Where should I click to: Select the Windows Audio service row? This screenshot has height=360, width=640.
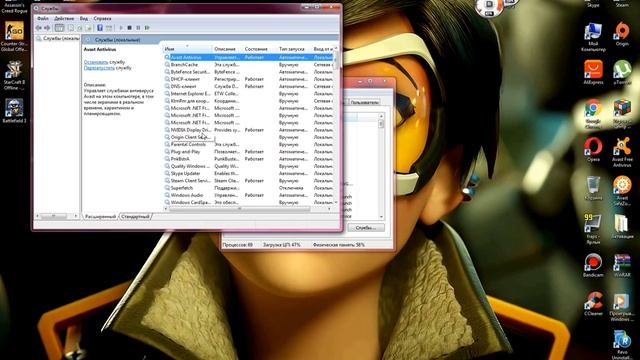coord(249,195)
